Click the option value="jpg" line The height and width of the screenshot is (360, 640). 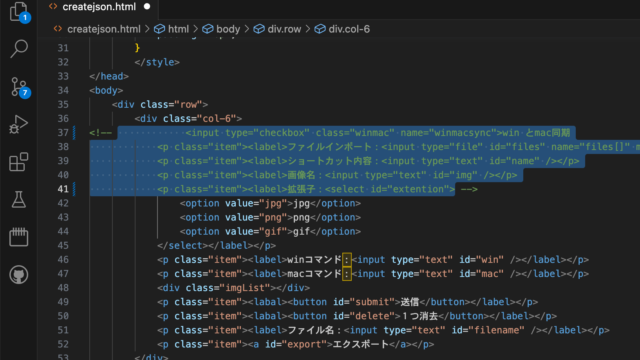pos(270,203)
